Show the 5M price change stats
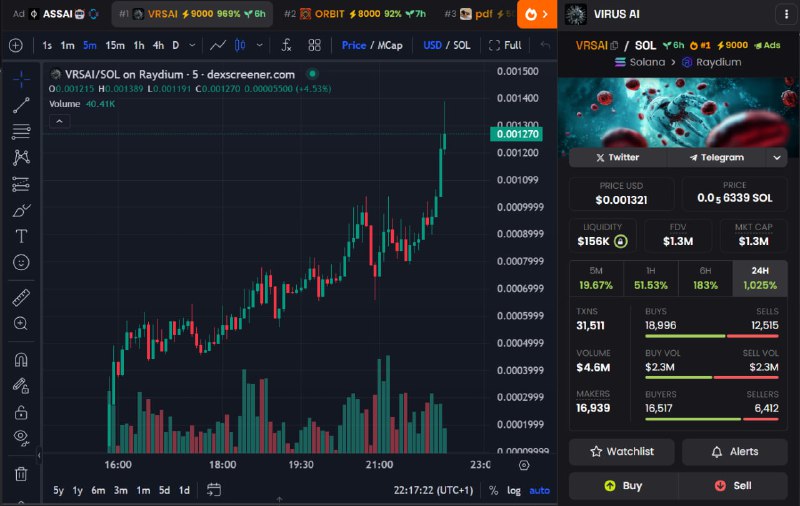Image resolution: width=800 pixels, height=506 pixels. (x=596, y=278)
